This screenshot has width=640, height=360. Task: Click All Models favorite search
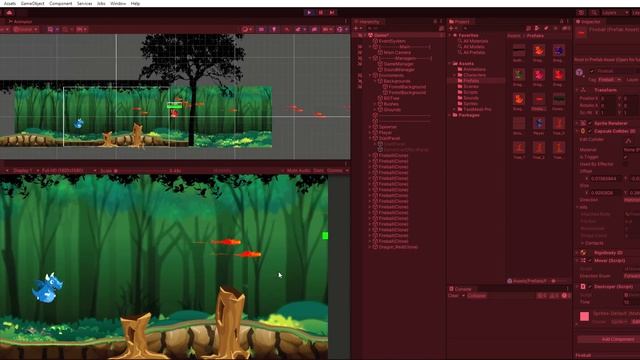coord(473,47)
